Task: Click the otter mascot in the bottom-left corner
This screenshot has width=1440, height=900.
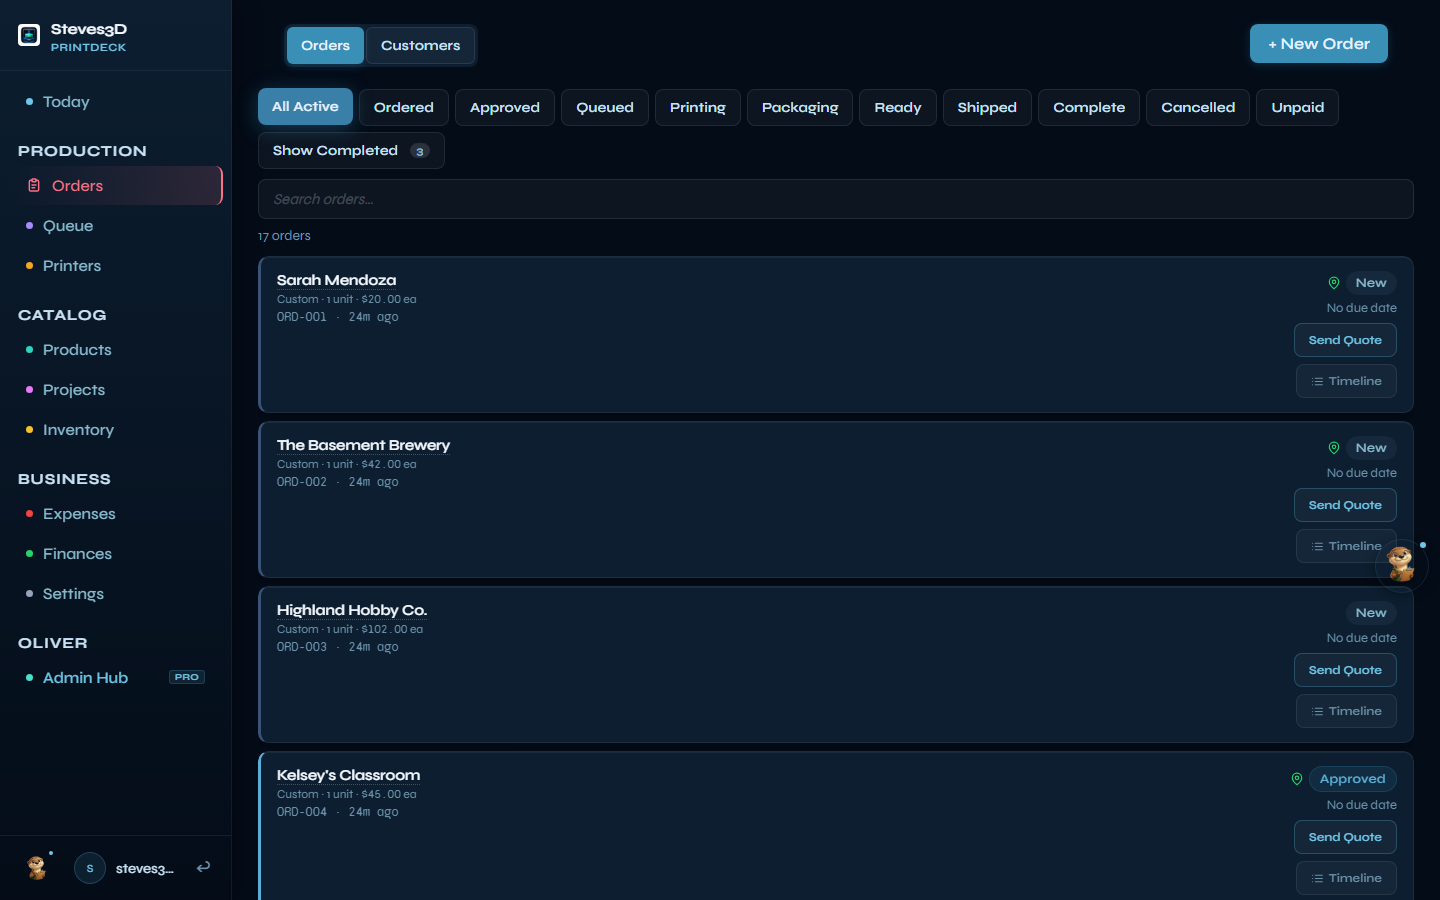Action: click(x=36, y=868)
